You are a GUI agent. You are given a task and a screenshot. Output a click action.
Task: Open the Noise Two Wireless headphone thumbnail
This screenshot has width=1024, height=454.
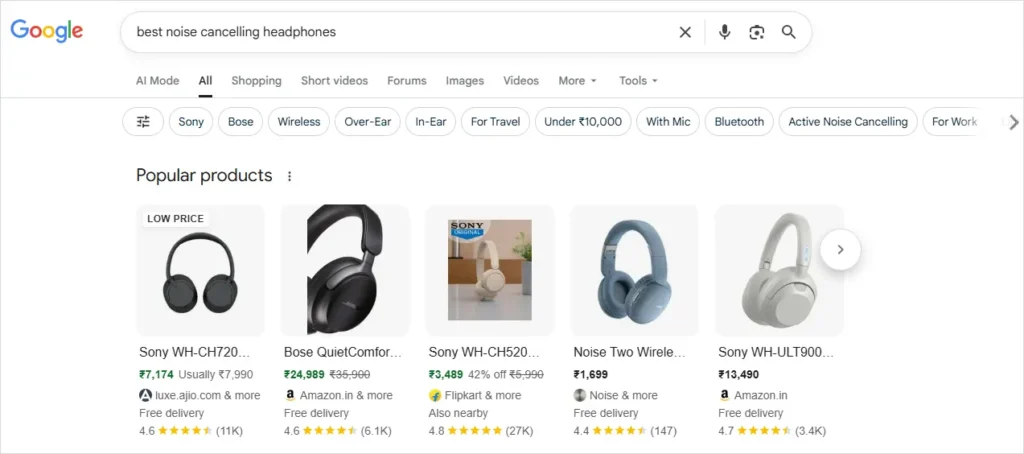[634, 270]
